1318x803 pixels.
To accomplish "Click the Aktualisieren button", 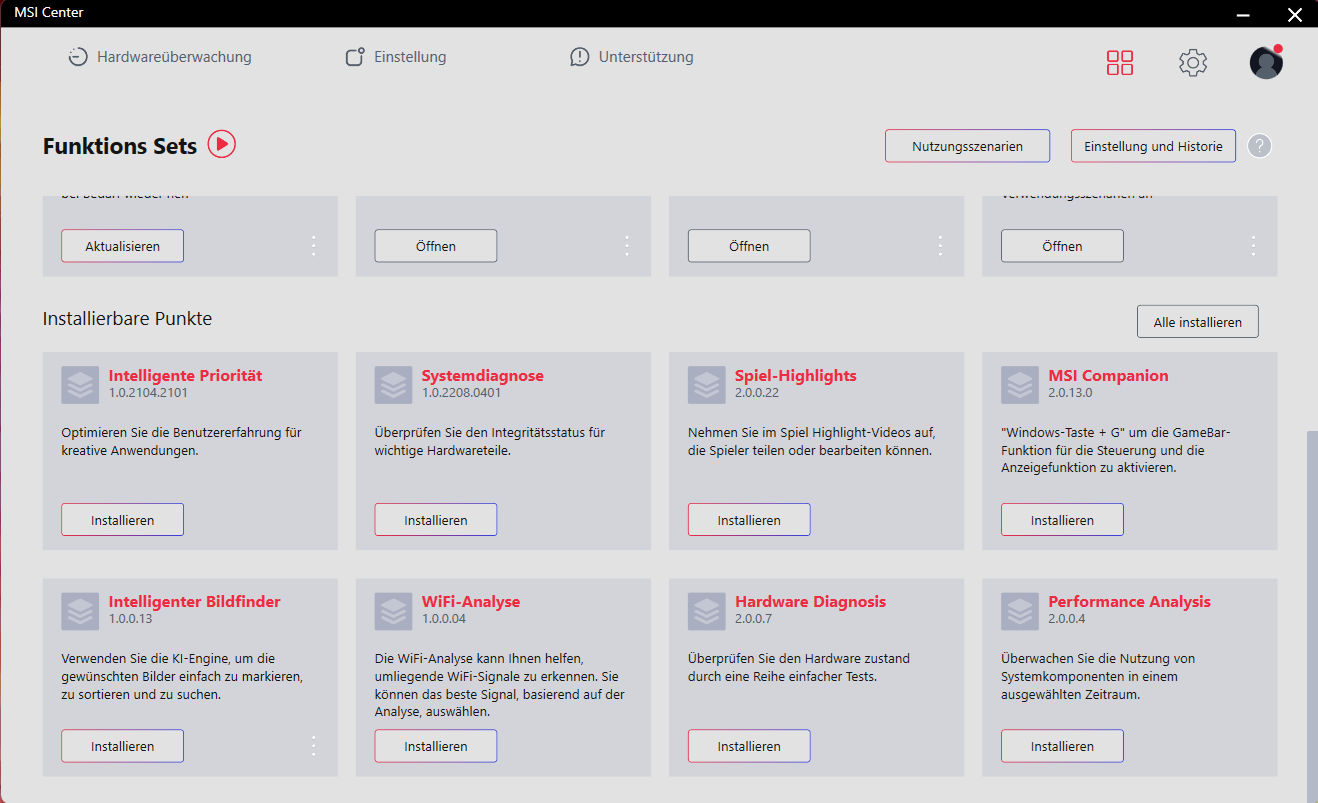I will coord(122,246).
